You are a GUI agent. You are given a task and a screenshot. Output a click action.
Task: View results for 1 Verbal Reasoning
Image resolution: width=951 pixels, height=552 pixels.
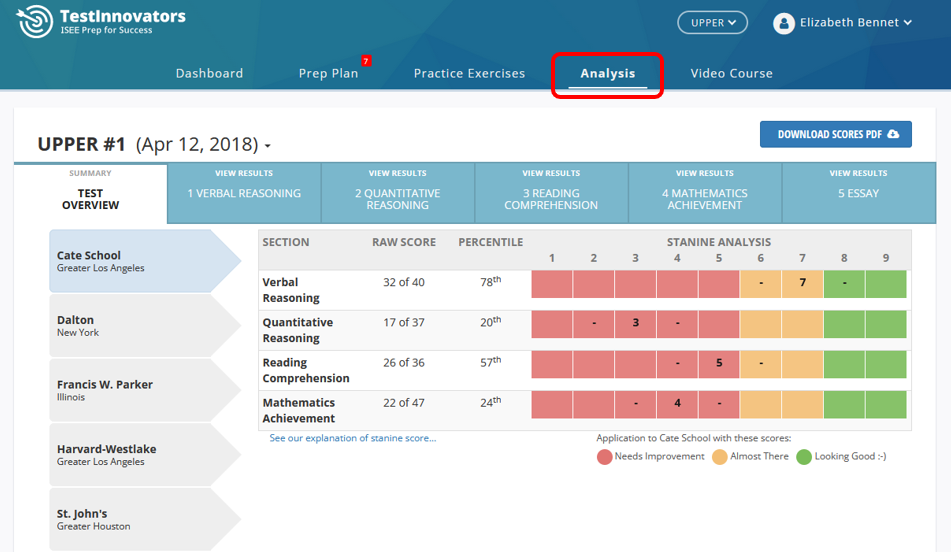coord(244,193)
